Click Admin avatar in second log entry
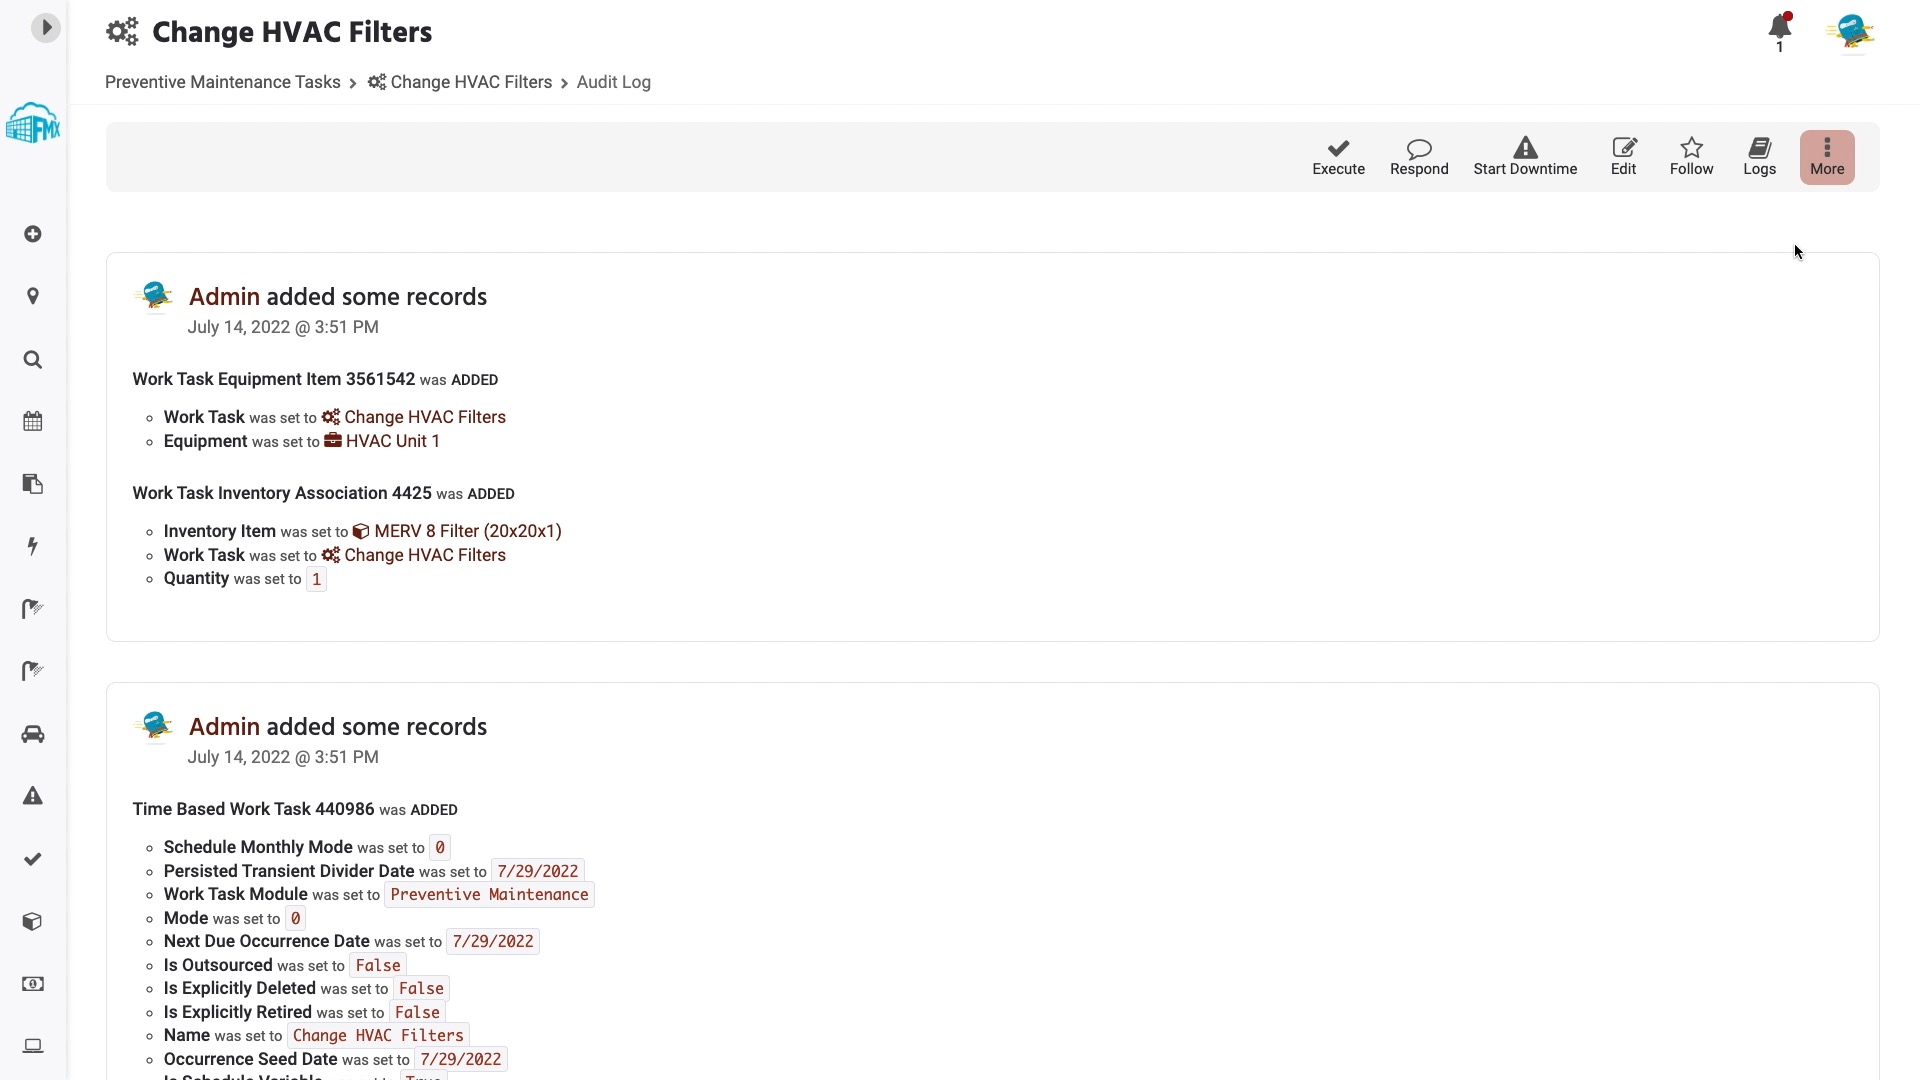This screenshot has width=1920, height=1080. (x=154, y=727)
